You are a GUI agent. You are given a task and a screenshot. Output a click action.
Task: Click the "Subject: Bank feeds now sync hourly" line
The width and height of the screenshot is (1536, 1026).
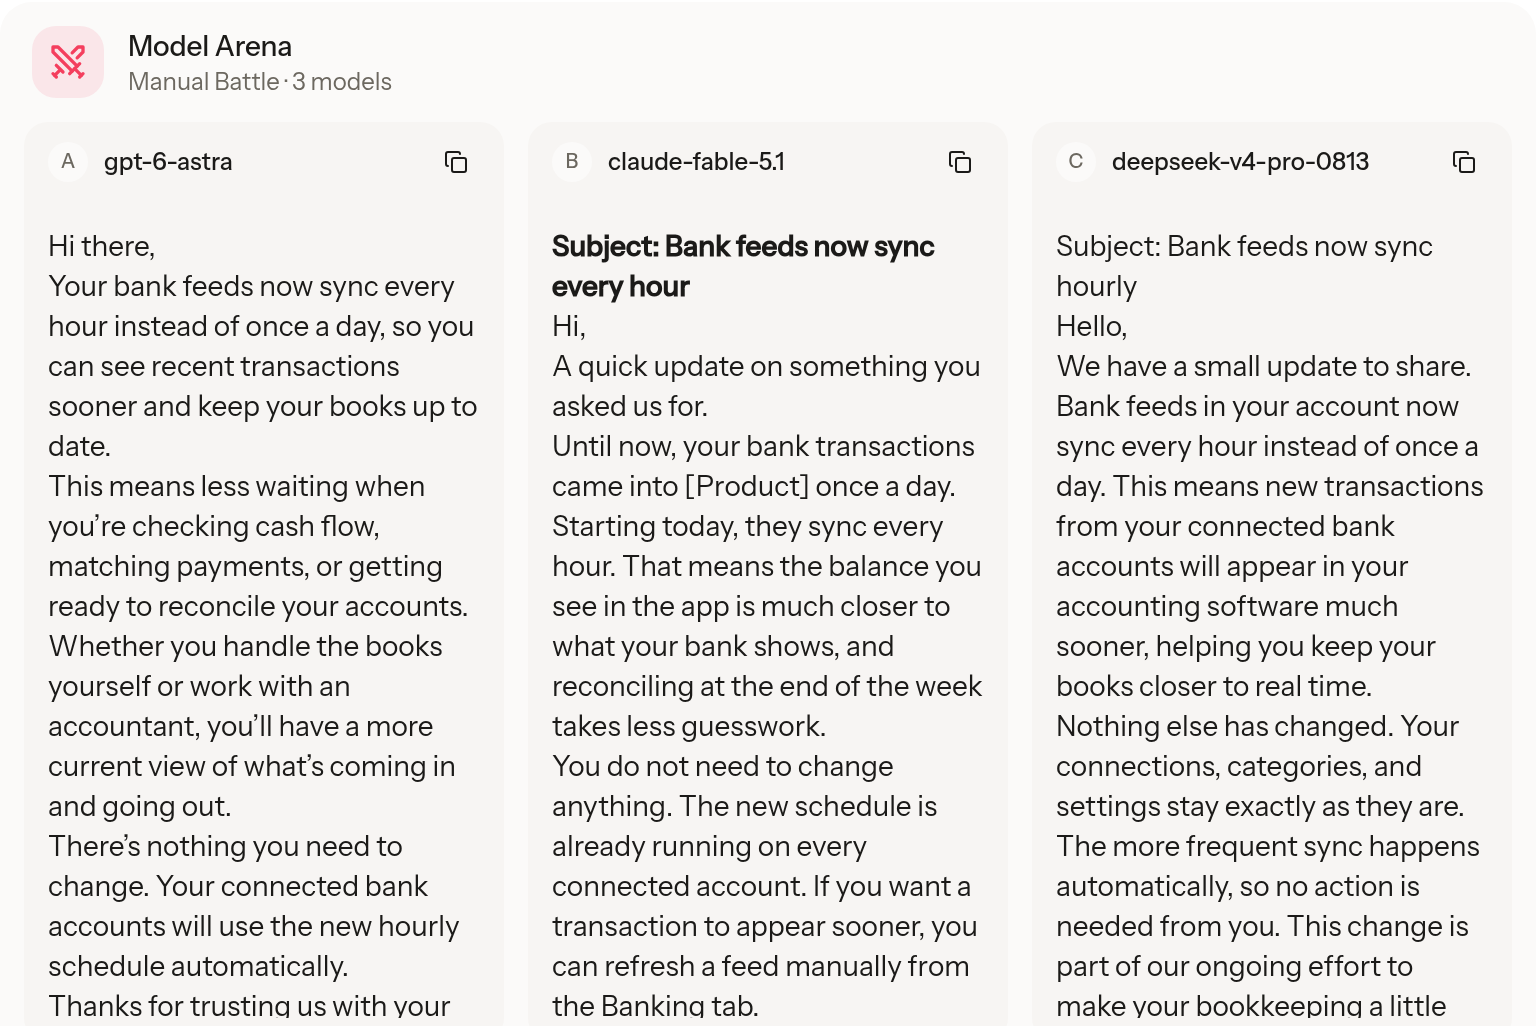[x=1244, y=266]
